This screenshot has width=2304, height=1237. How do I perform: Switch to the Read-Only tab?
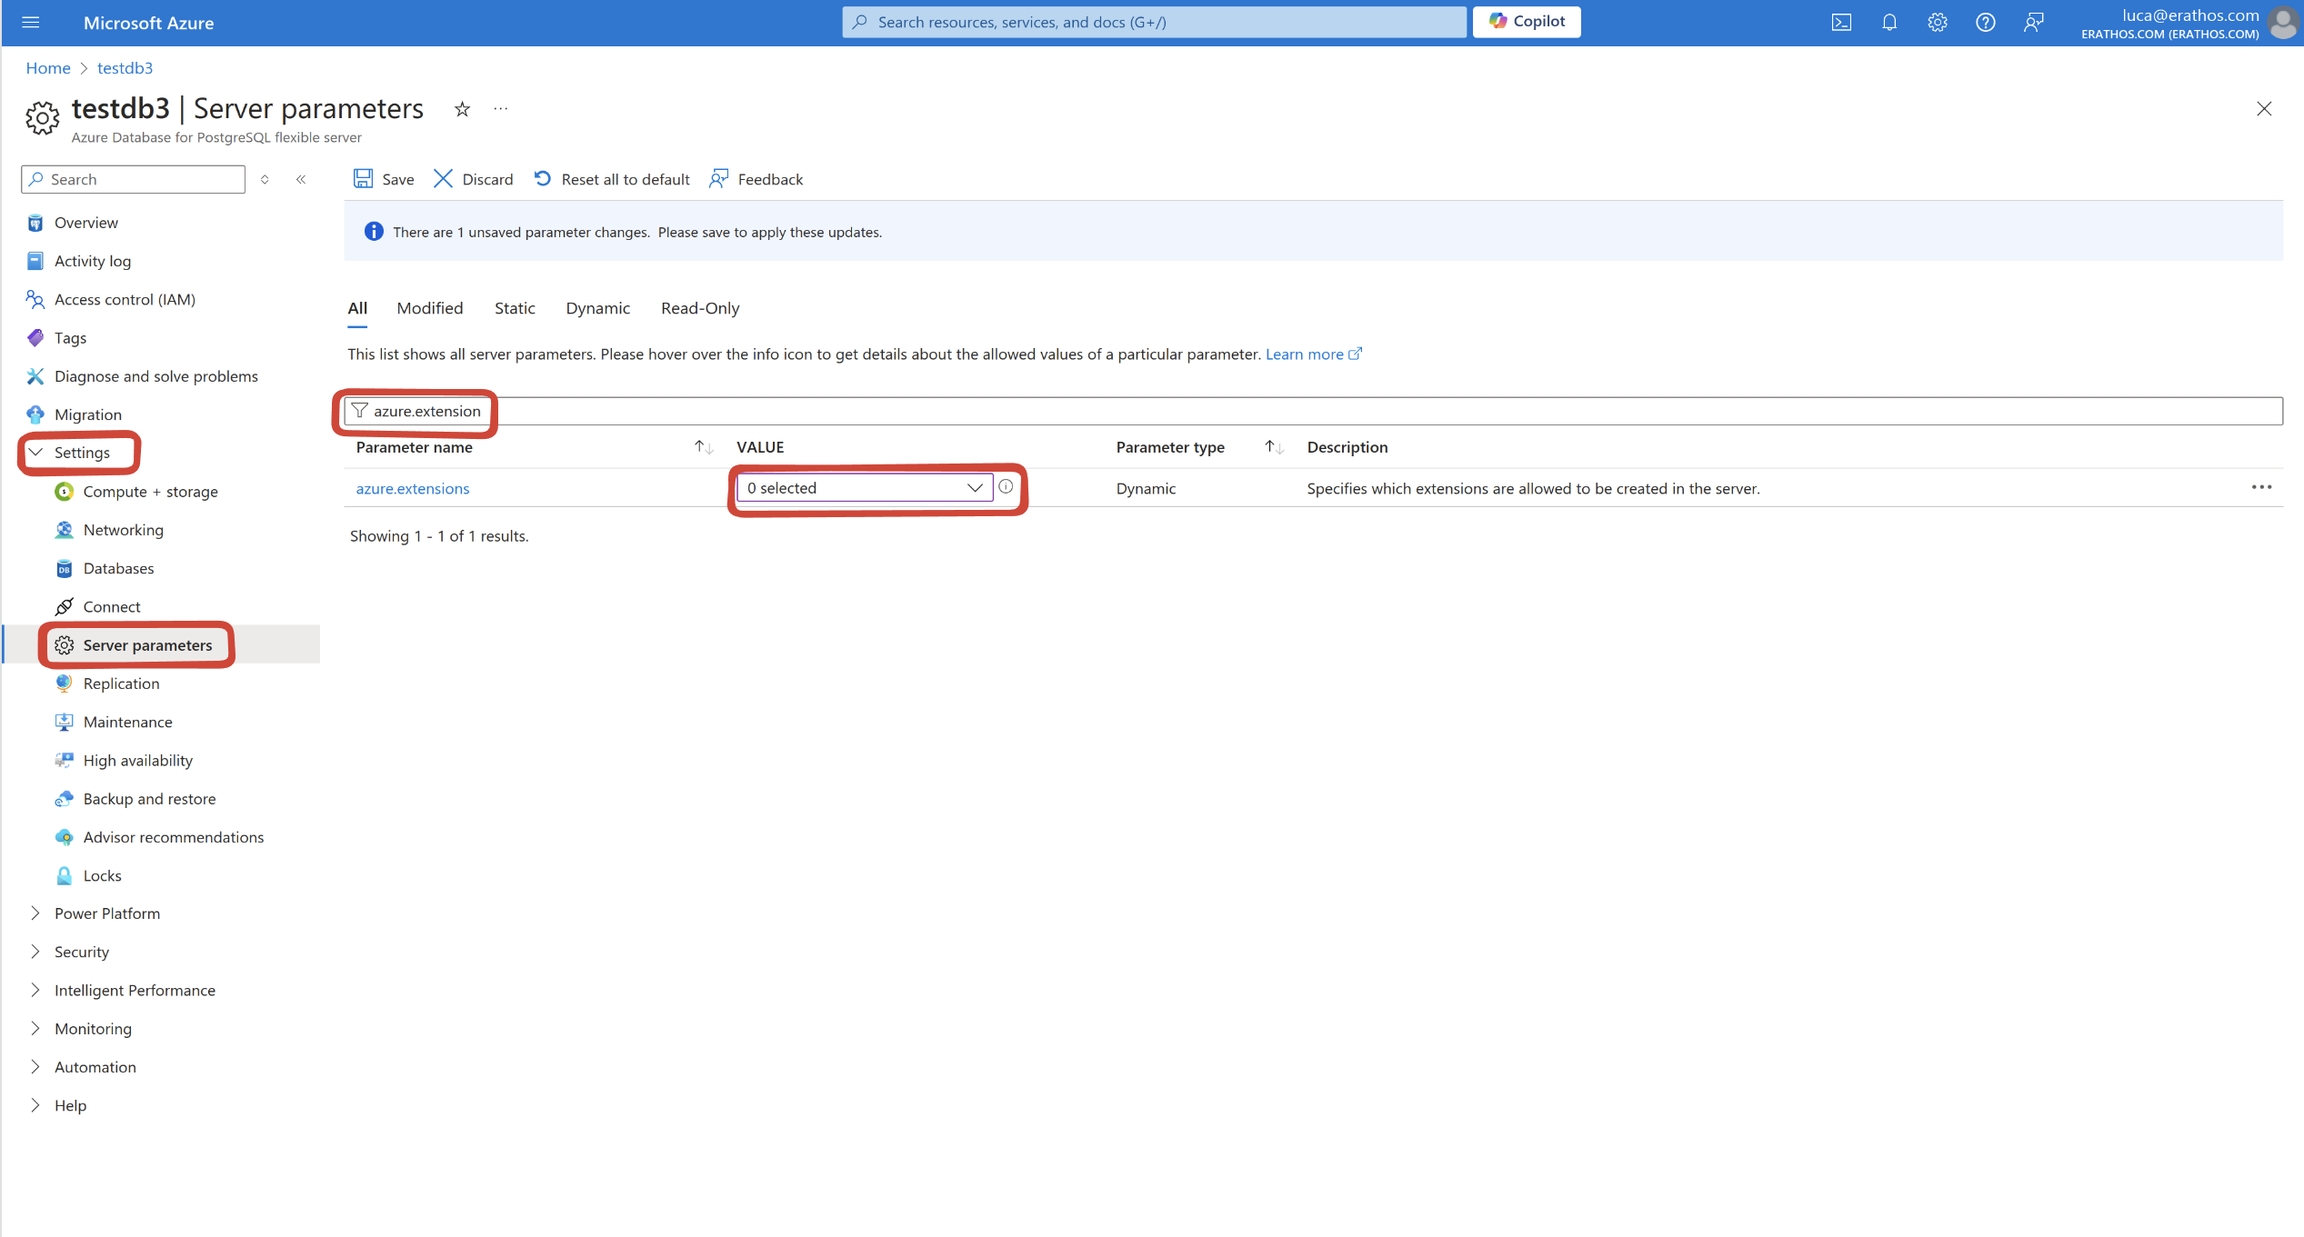(x=700, y=308)
